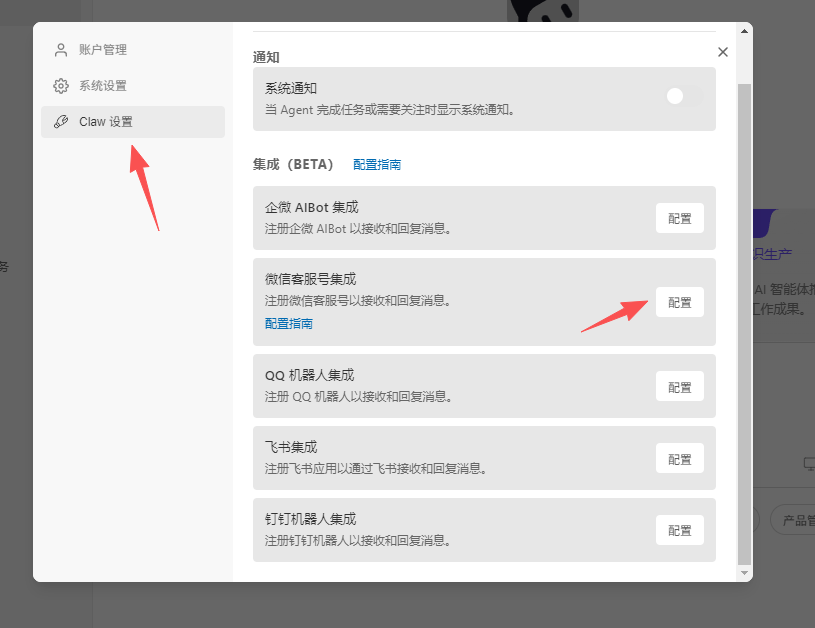Screen dimensions: 815x628
Task: Click the wrench icon beside Claw 设置
Action: 61,122
